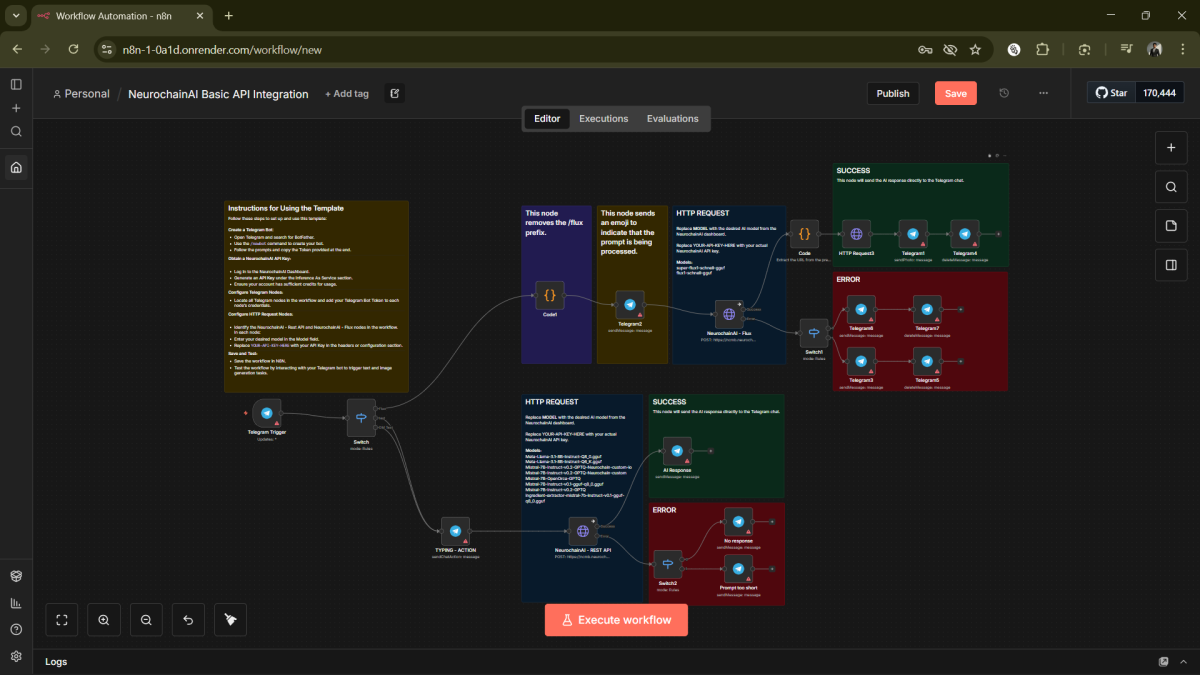Viewport: 1200px width, 675px height.
Task: Fit the workflow to view
Action: click(62, 620)
